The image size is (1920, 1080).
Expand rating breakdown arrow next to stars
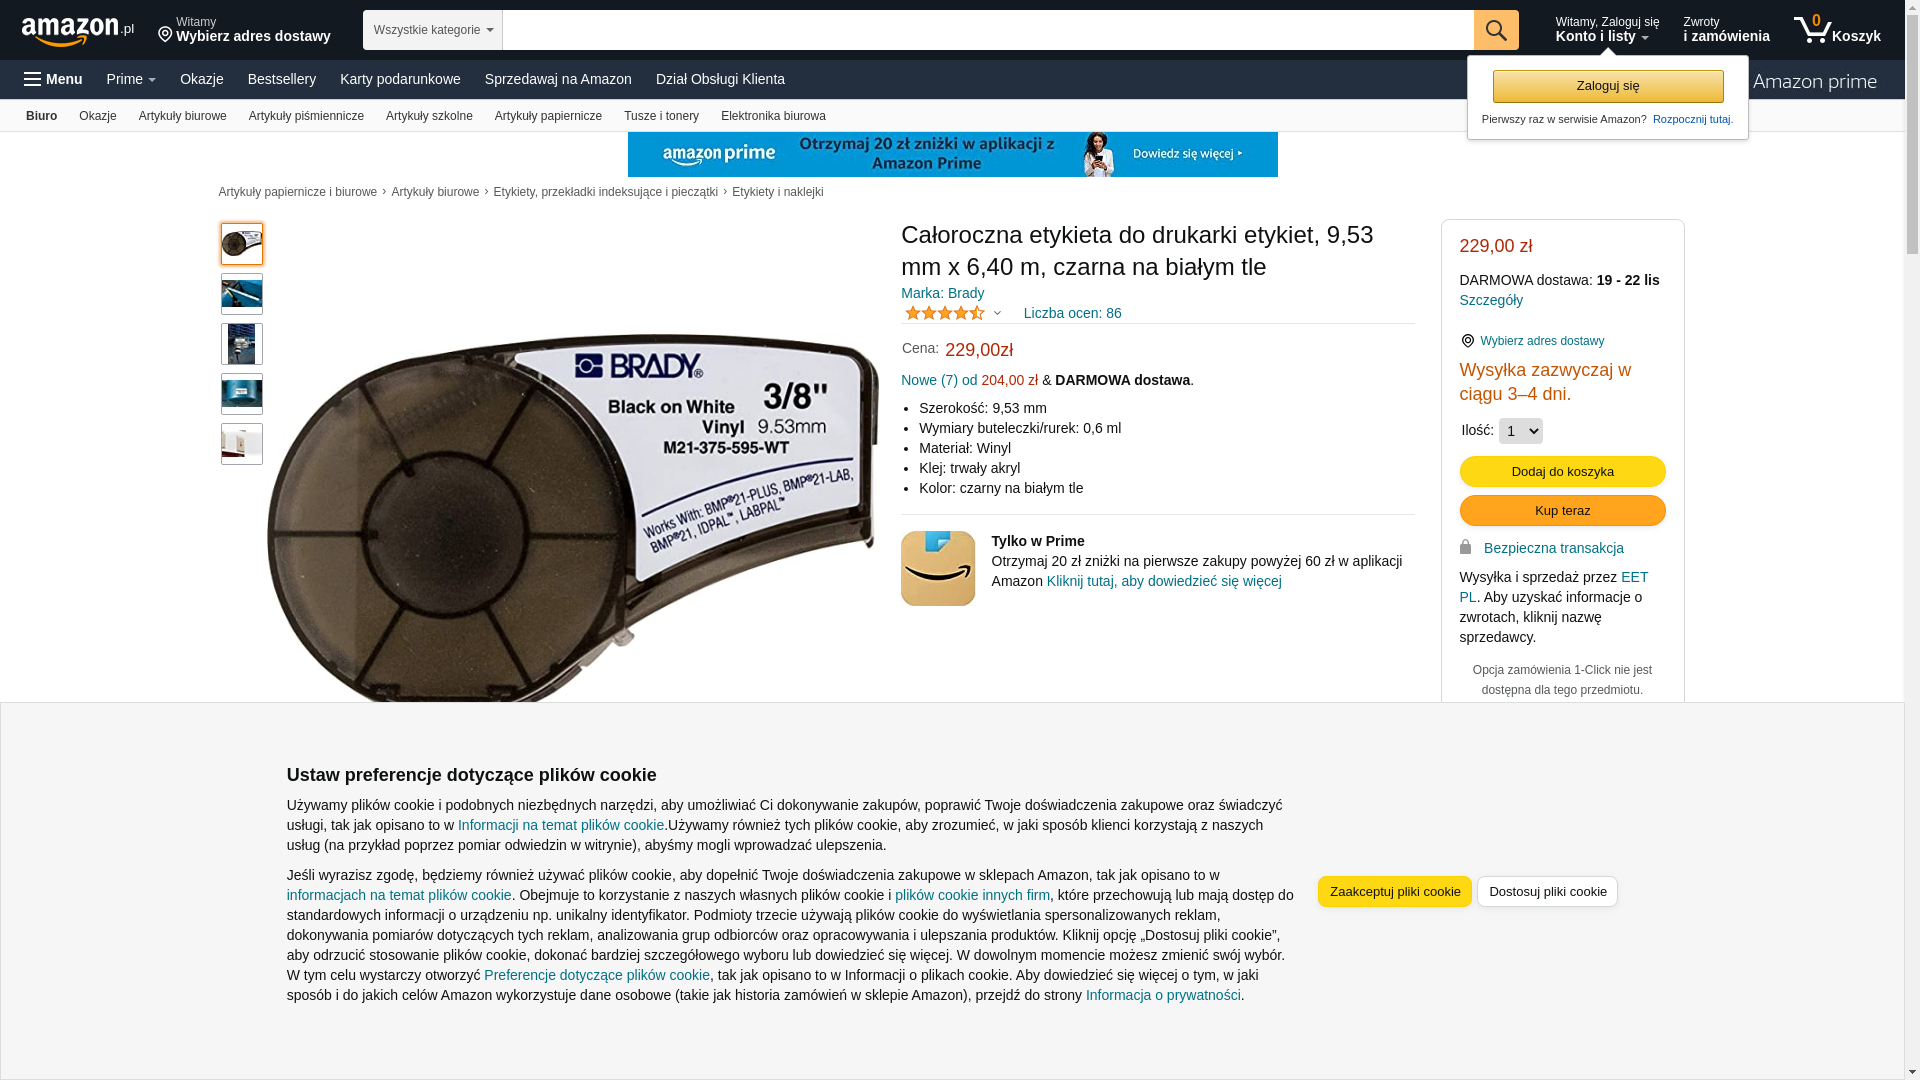click(x=997, y=313)
